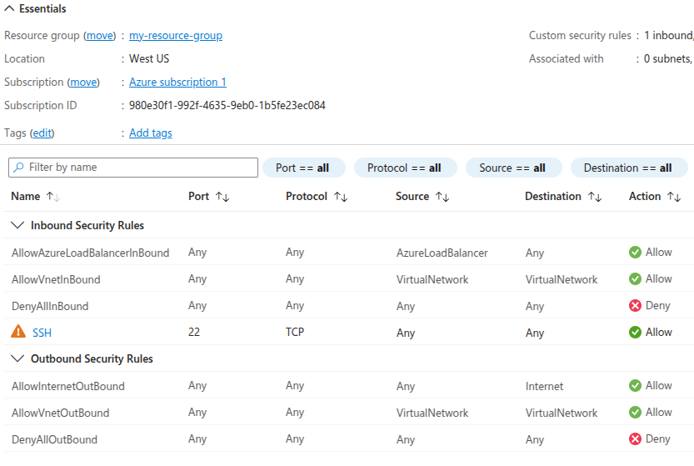694x466 pixels.
Task: Sort by the Protocol column arrows
Action: click(x=341, y=196)
